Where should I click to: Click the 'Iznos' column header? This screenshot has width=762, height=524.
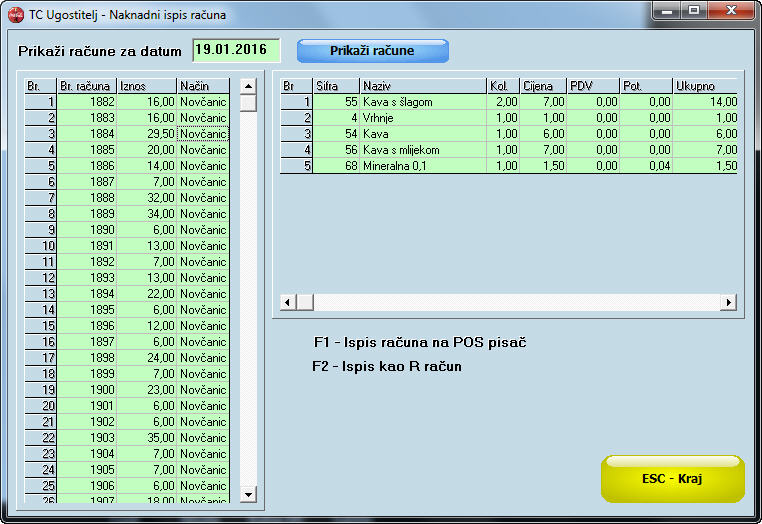pos(146,86)
